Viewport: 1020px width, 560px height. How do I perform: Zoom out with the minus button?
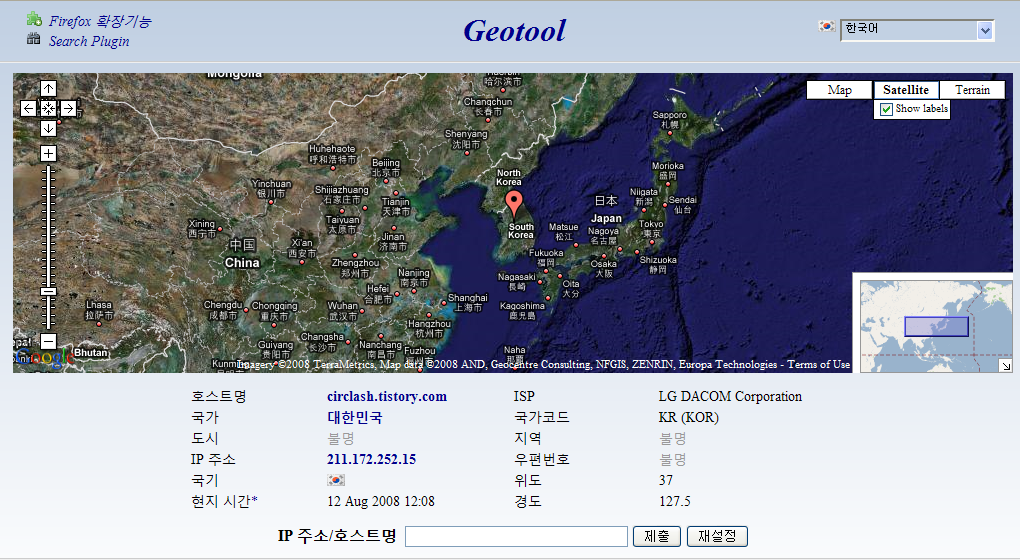pyautogui.click(x=48, y=341)
